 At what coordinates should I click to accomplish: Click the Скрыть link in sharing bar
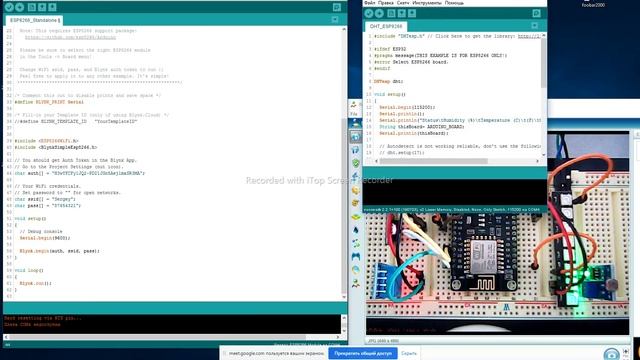(409, 353)
